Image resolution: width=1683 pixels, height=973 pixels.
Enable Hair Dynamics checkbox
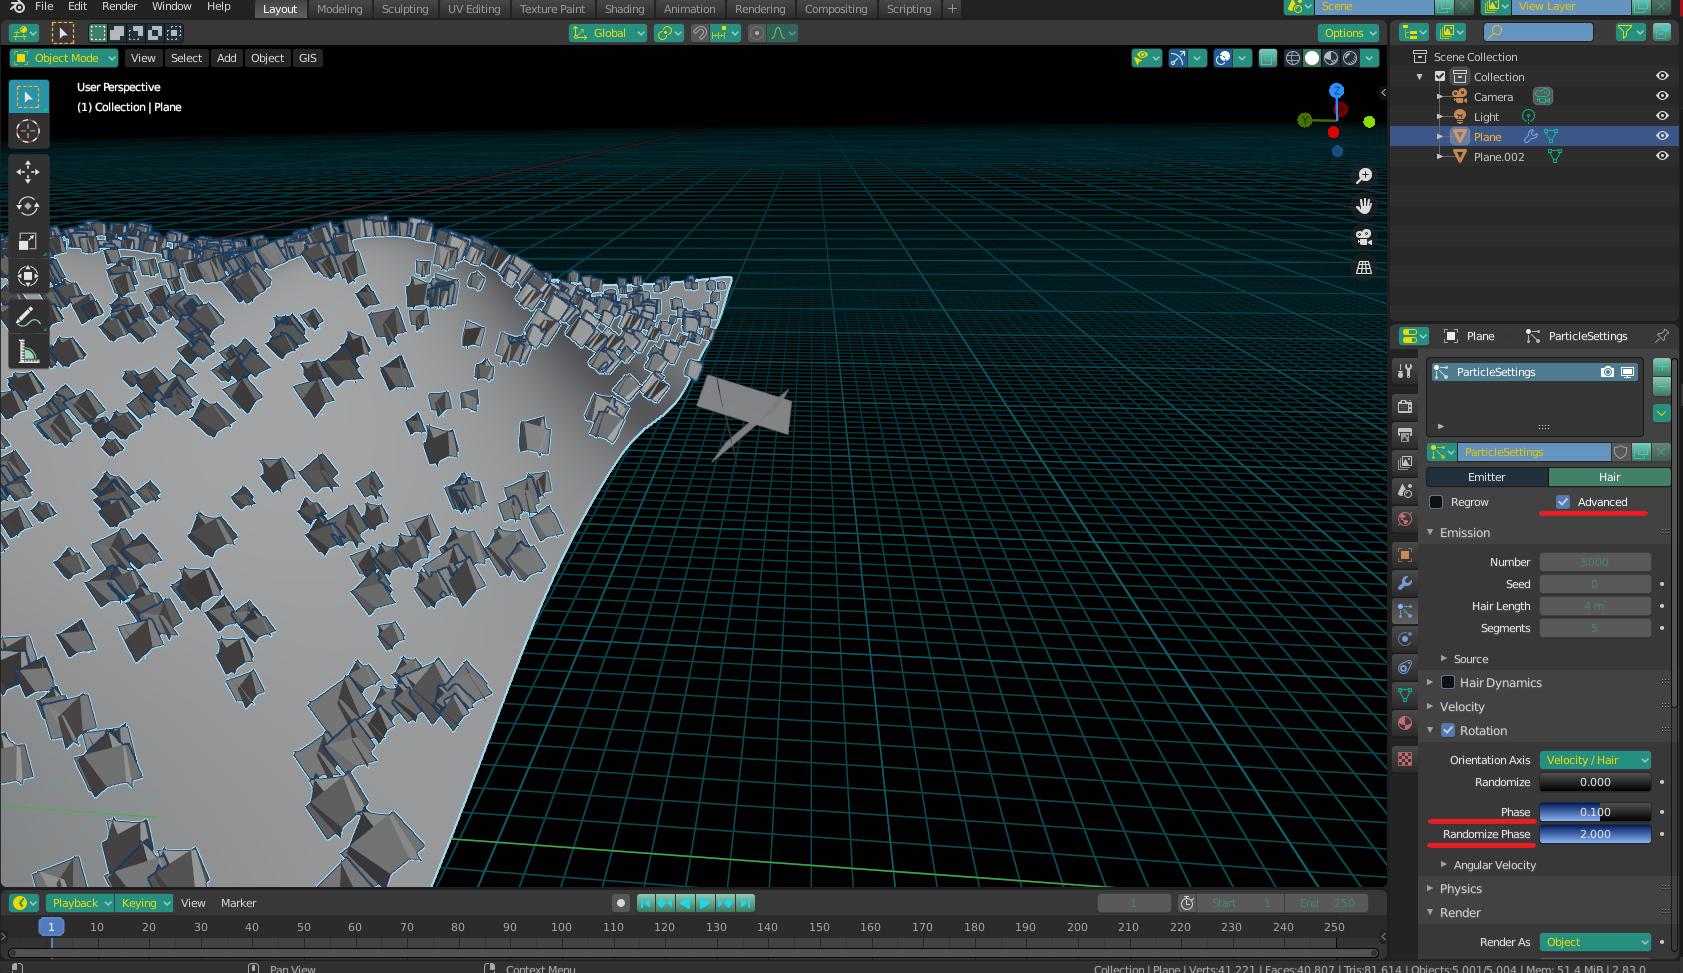tap(1448, 682)
